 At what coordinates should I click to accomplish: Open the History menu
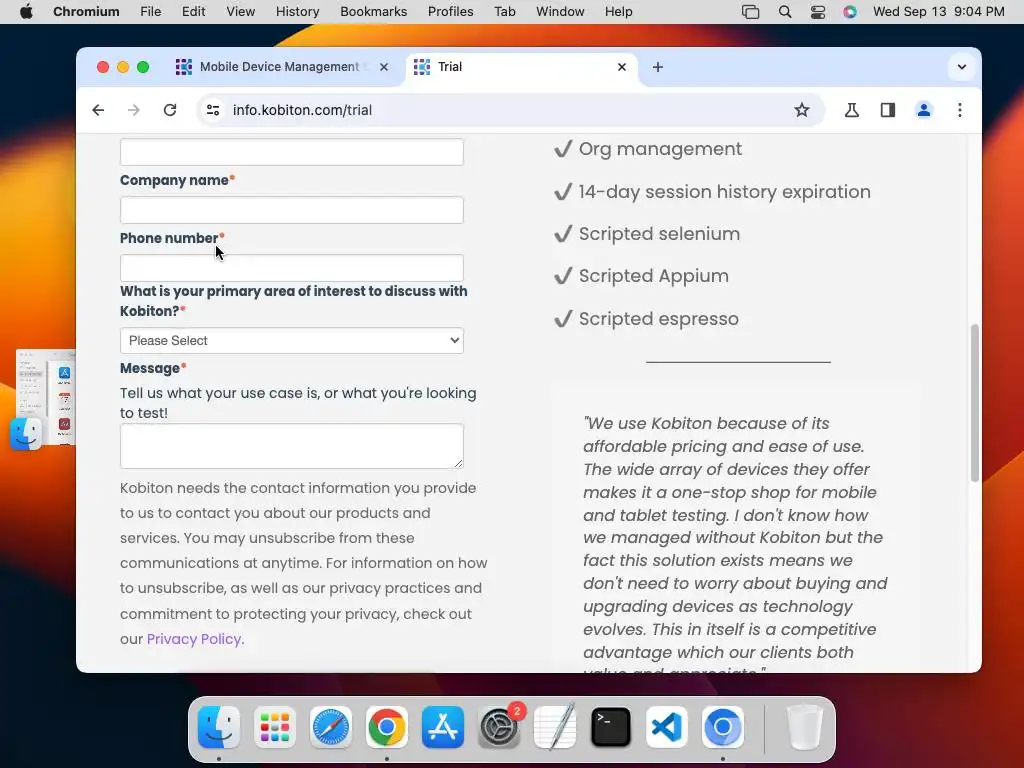point(297,12)
